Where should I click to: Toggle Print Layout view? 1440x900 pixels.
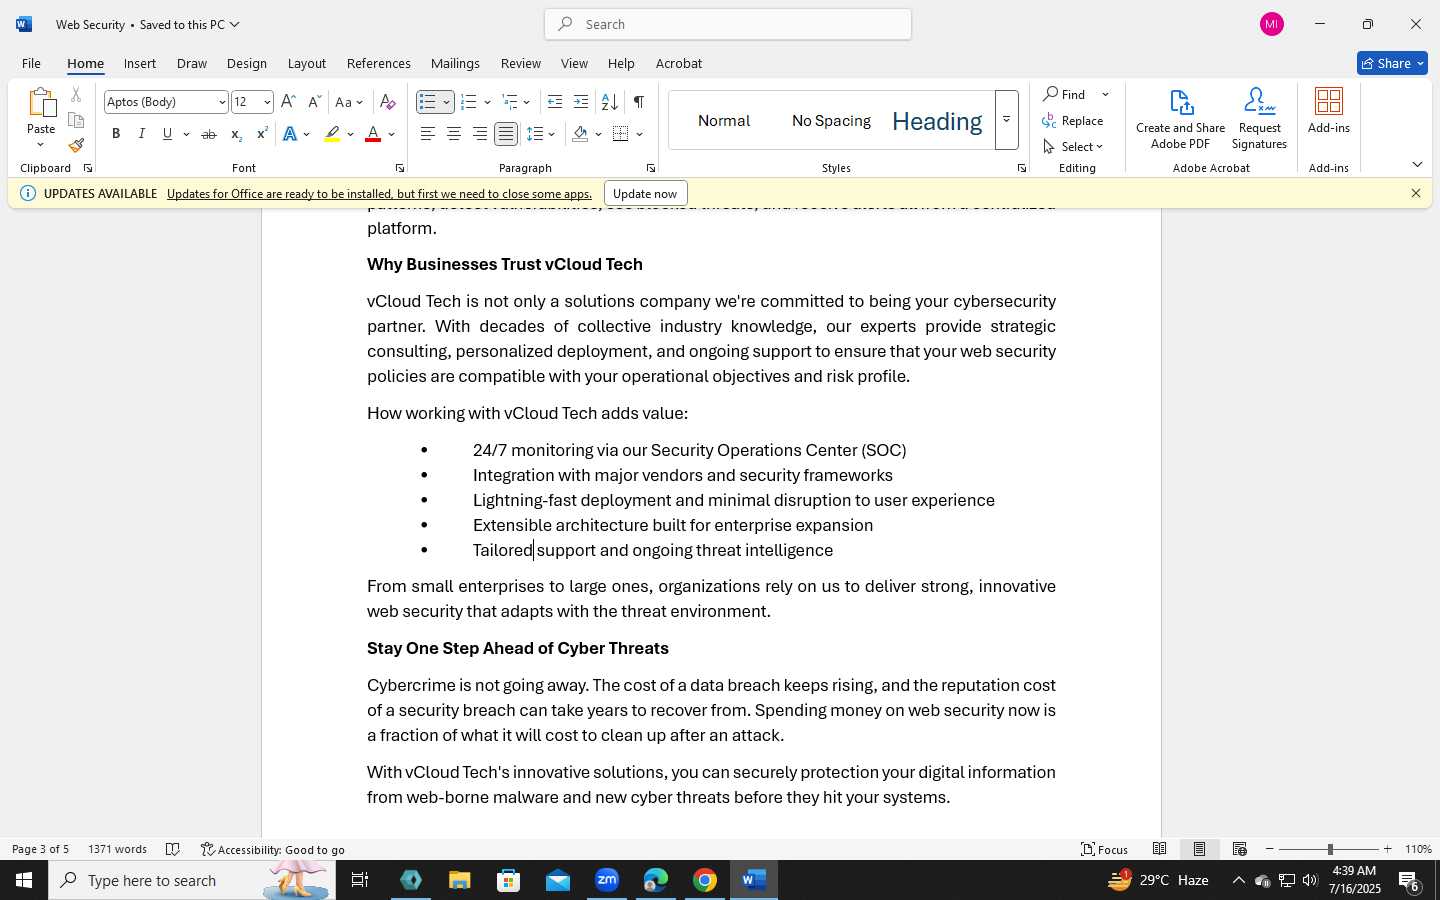(x=1200, y=849)
